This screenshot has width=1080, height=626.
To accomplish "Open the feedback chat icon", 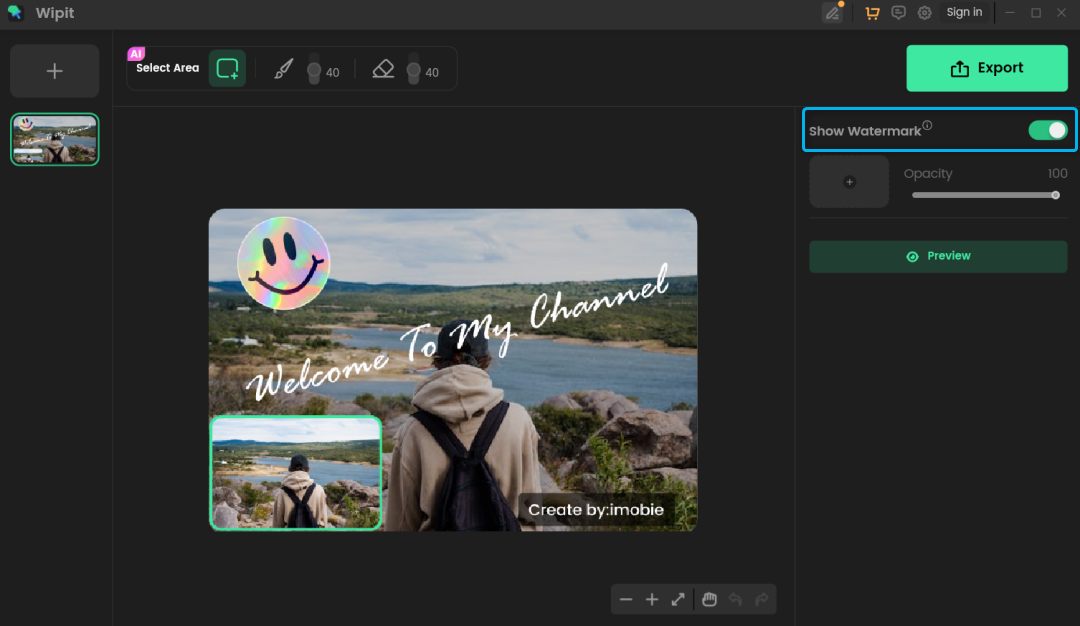I will coord(898,12).
